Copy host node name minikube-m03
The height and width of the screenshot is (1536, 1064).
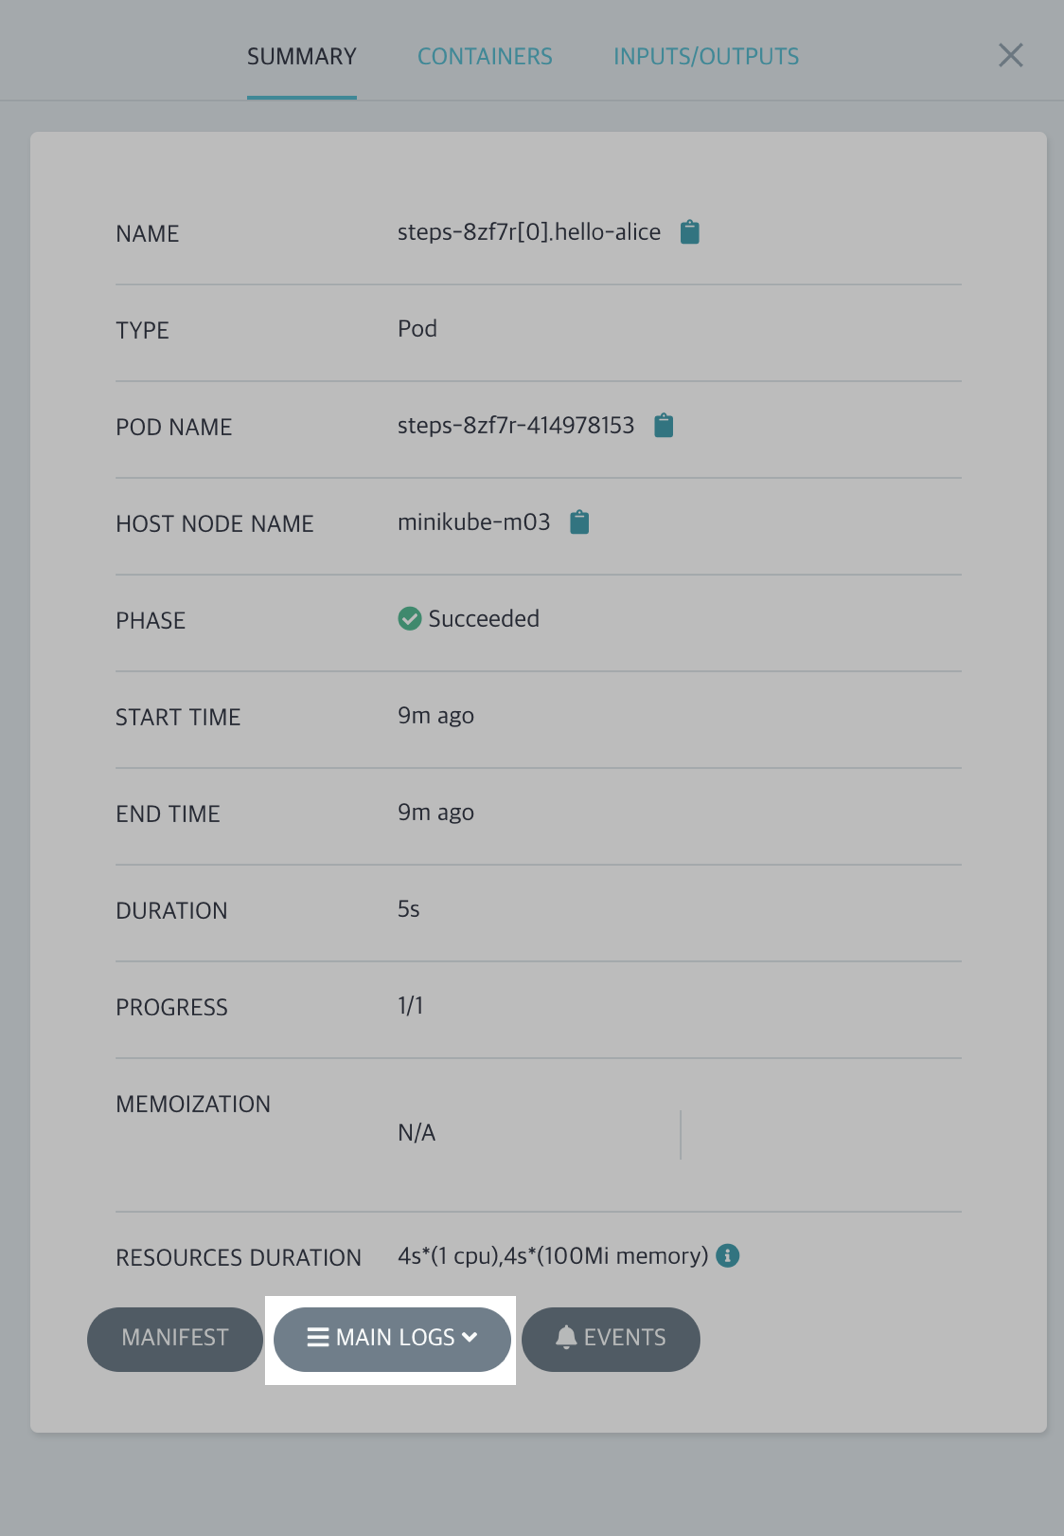point(579,522)
